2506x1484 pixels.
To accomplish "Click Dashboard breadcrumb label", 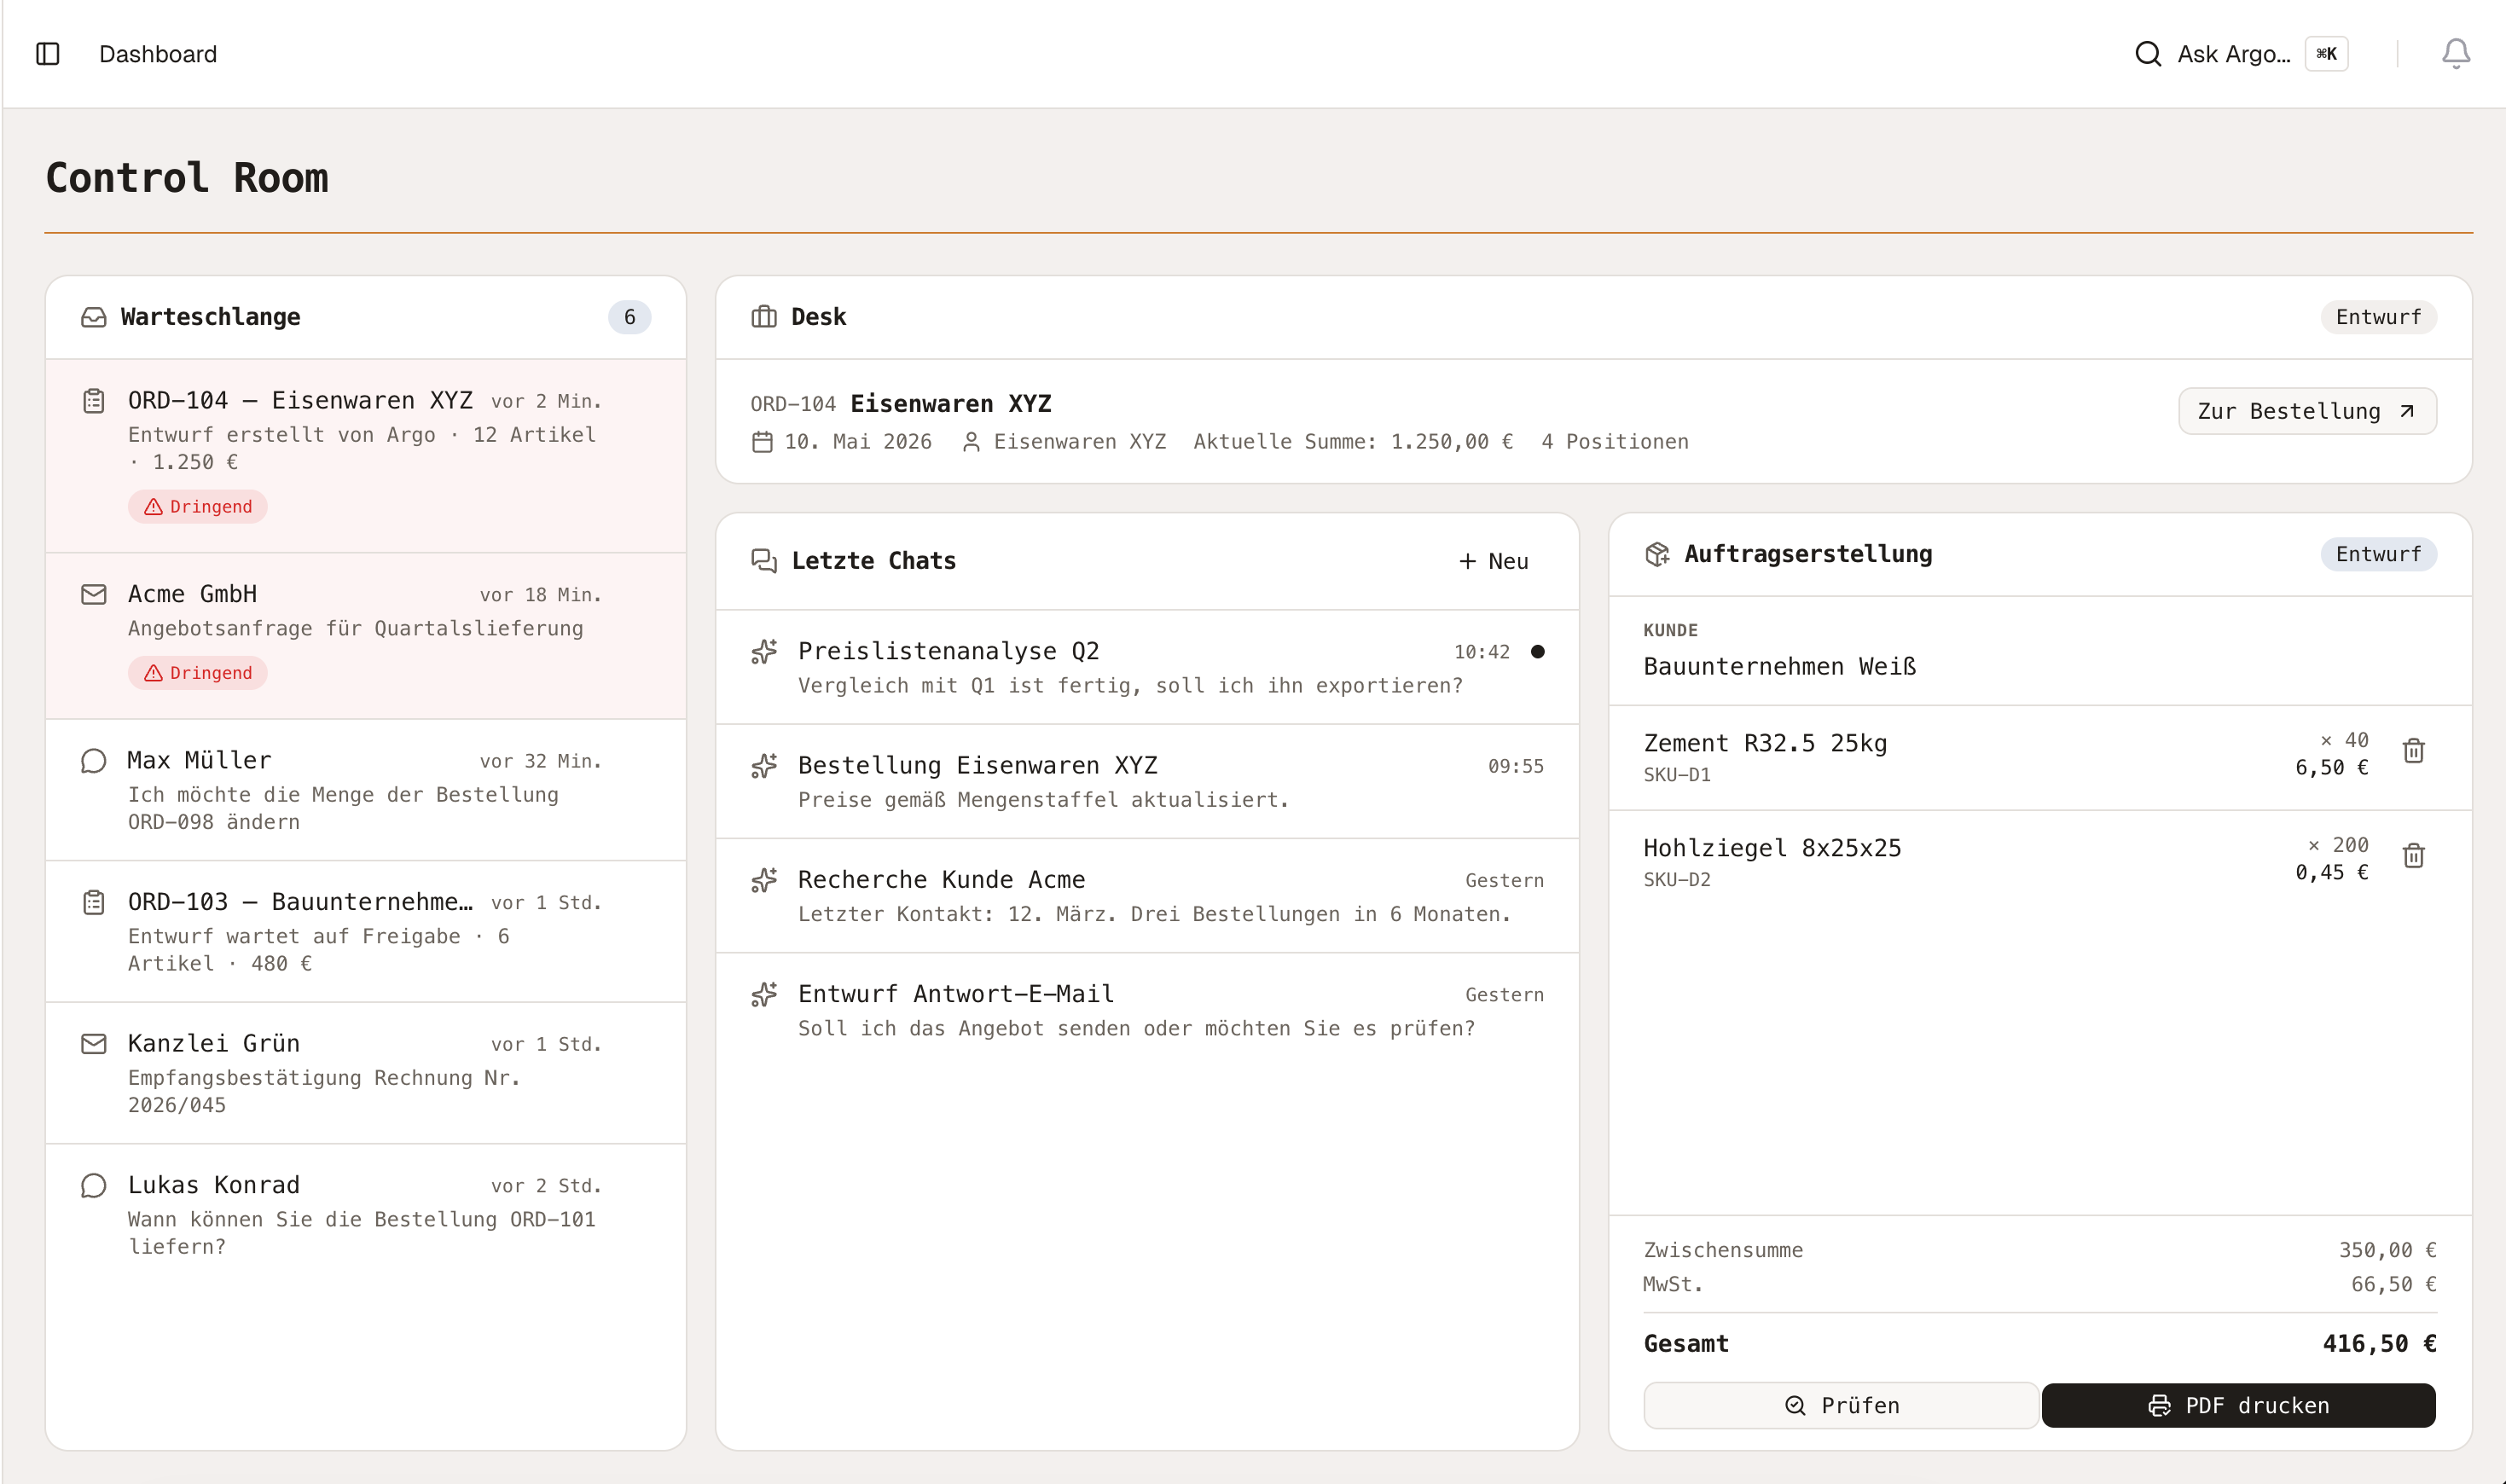I will coord(158,54).
